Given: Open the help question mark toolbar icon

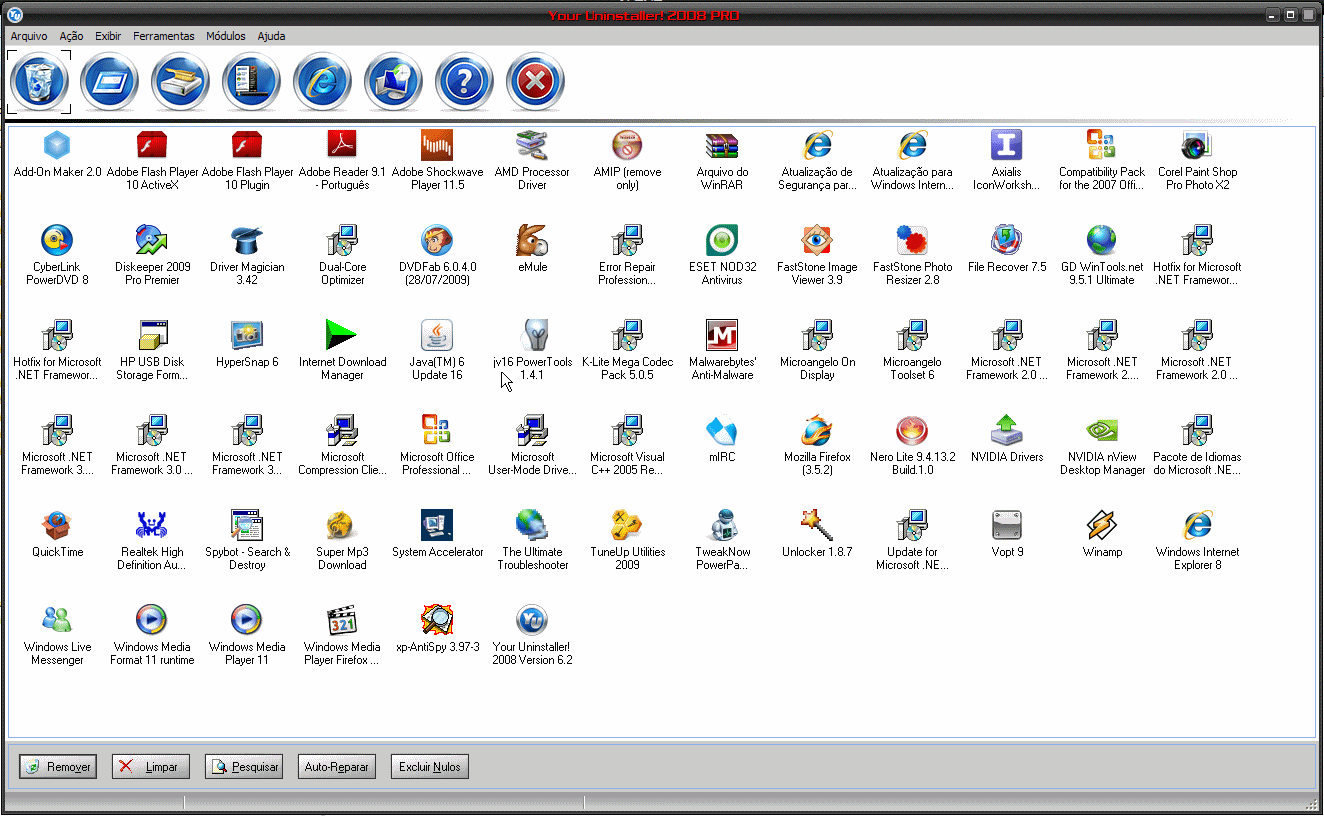Looking at the screenshot, I should [x=465, y=82].
